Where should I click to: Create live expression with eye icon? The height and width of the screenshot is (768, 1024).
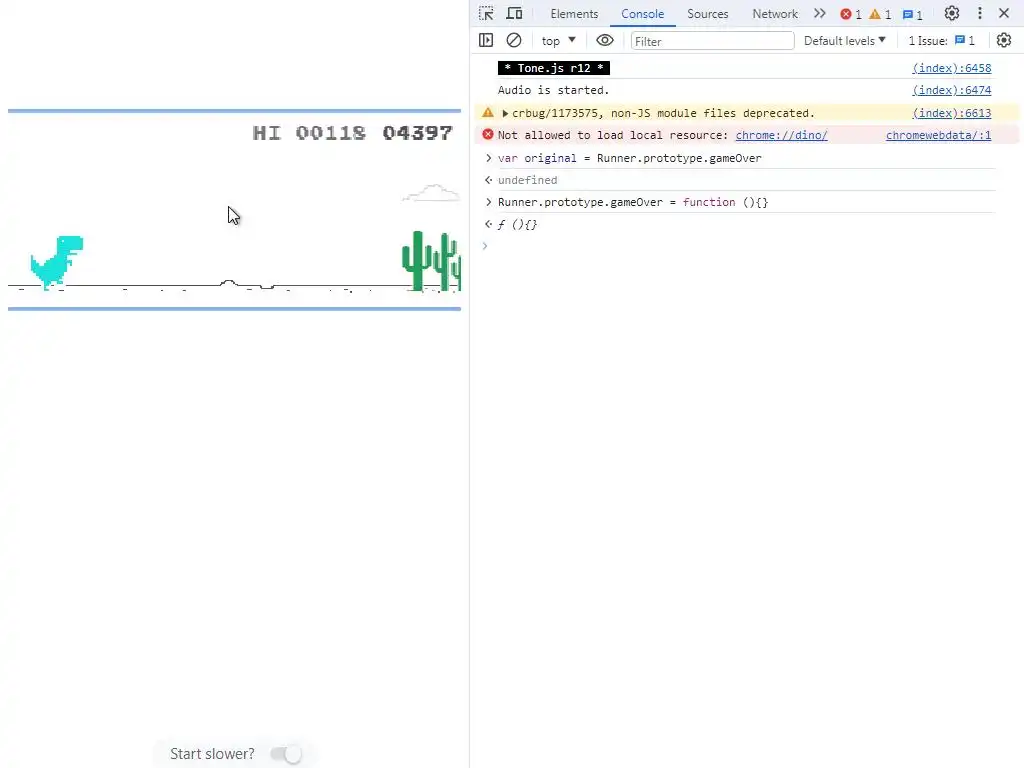coord(605,40)
